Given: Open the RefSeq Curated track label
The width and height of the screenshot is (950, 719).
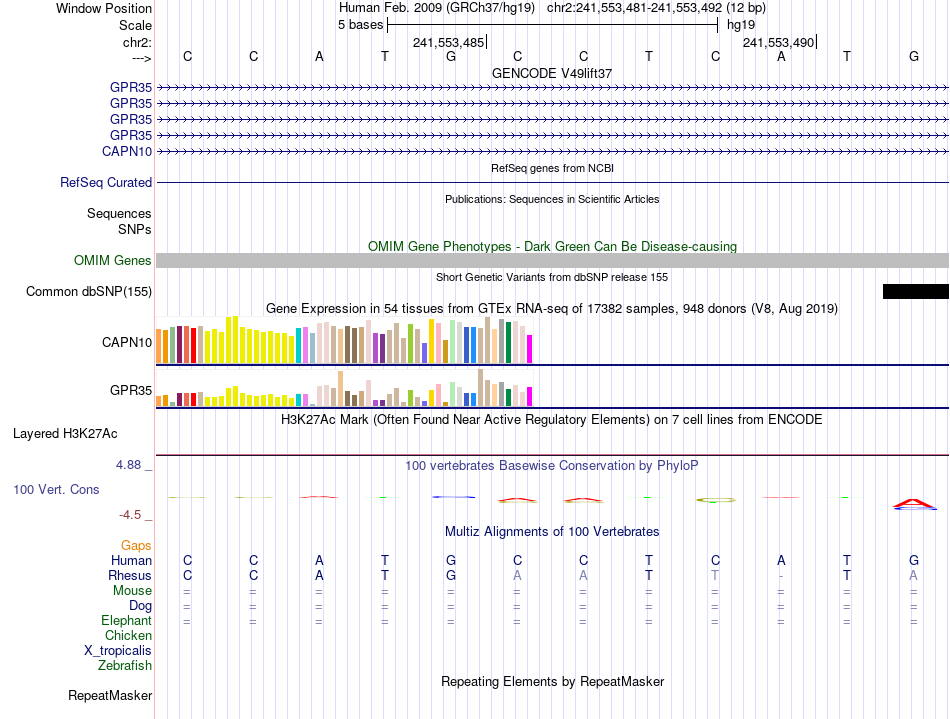Looking at the screenshot, I should pos(106,182).
